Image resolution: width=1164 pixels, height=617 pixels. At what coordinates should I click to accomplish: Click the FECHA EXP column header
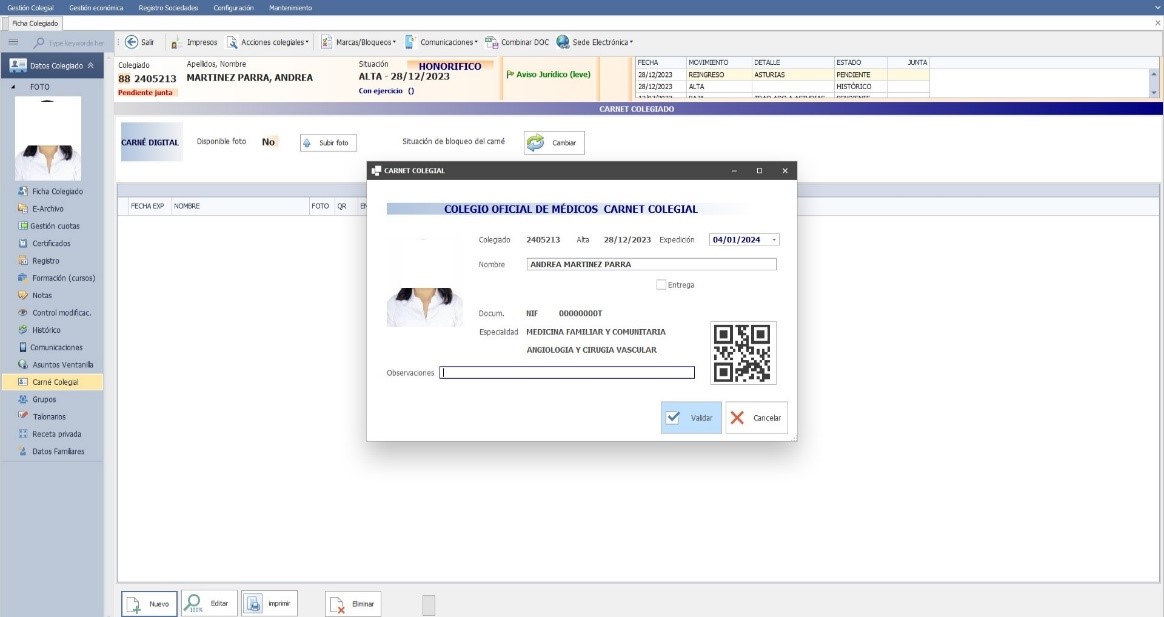pos(147,206)
